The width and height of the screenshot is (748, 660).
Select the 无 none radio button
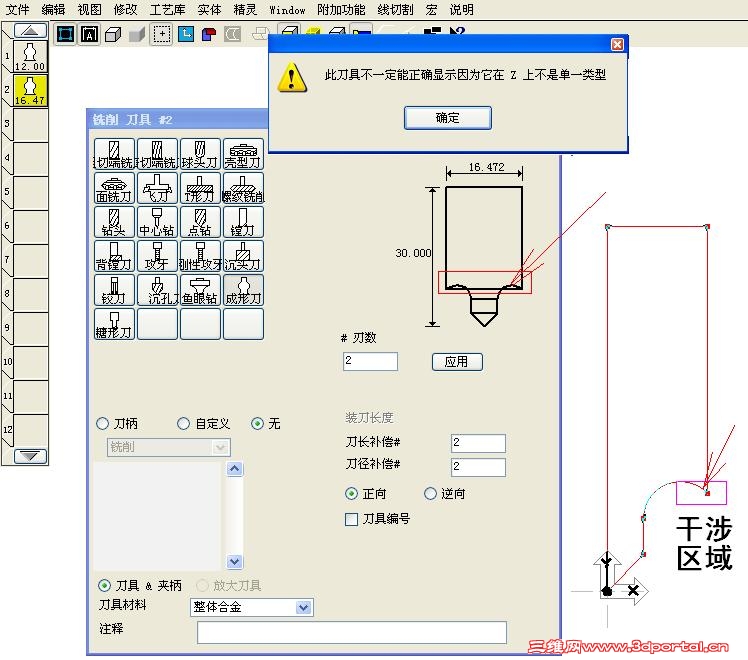tap(257, 423)
